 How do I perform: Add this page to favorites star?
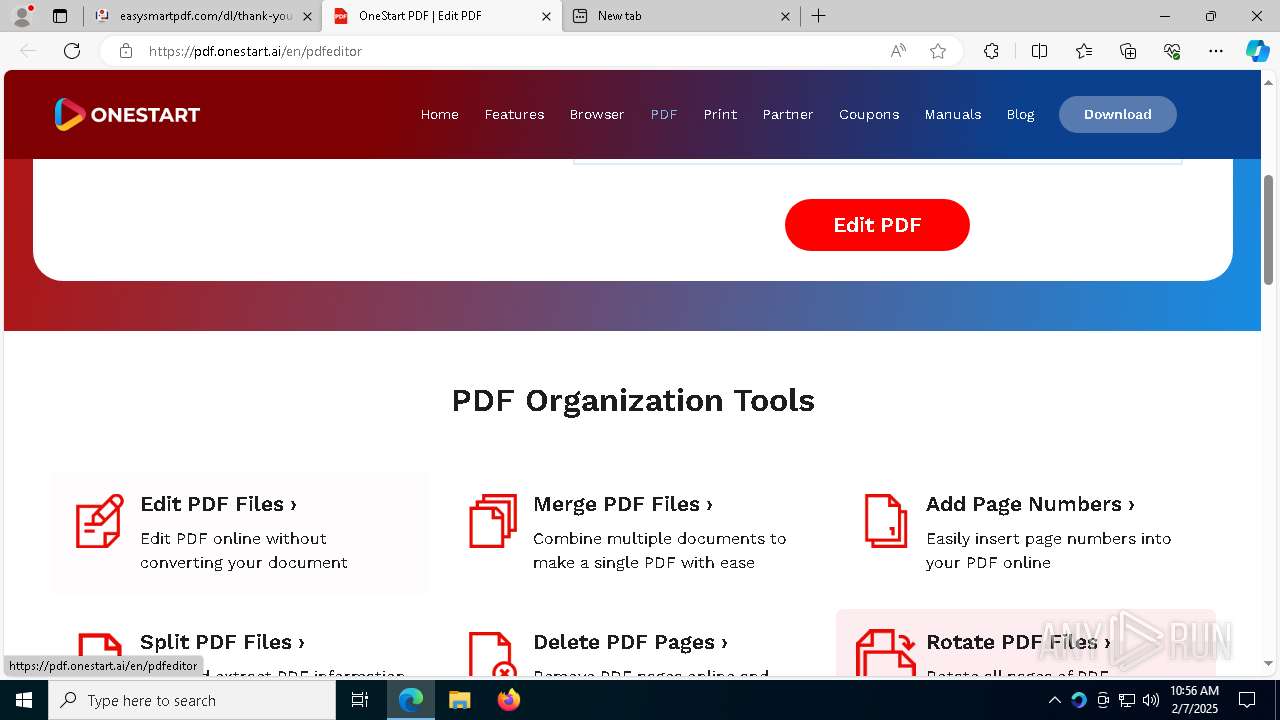click(x=938, y=51)
